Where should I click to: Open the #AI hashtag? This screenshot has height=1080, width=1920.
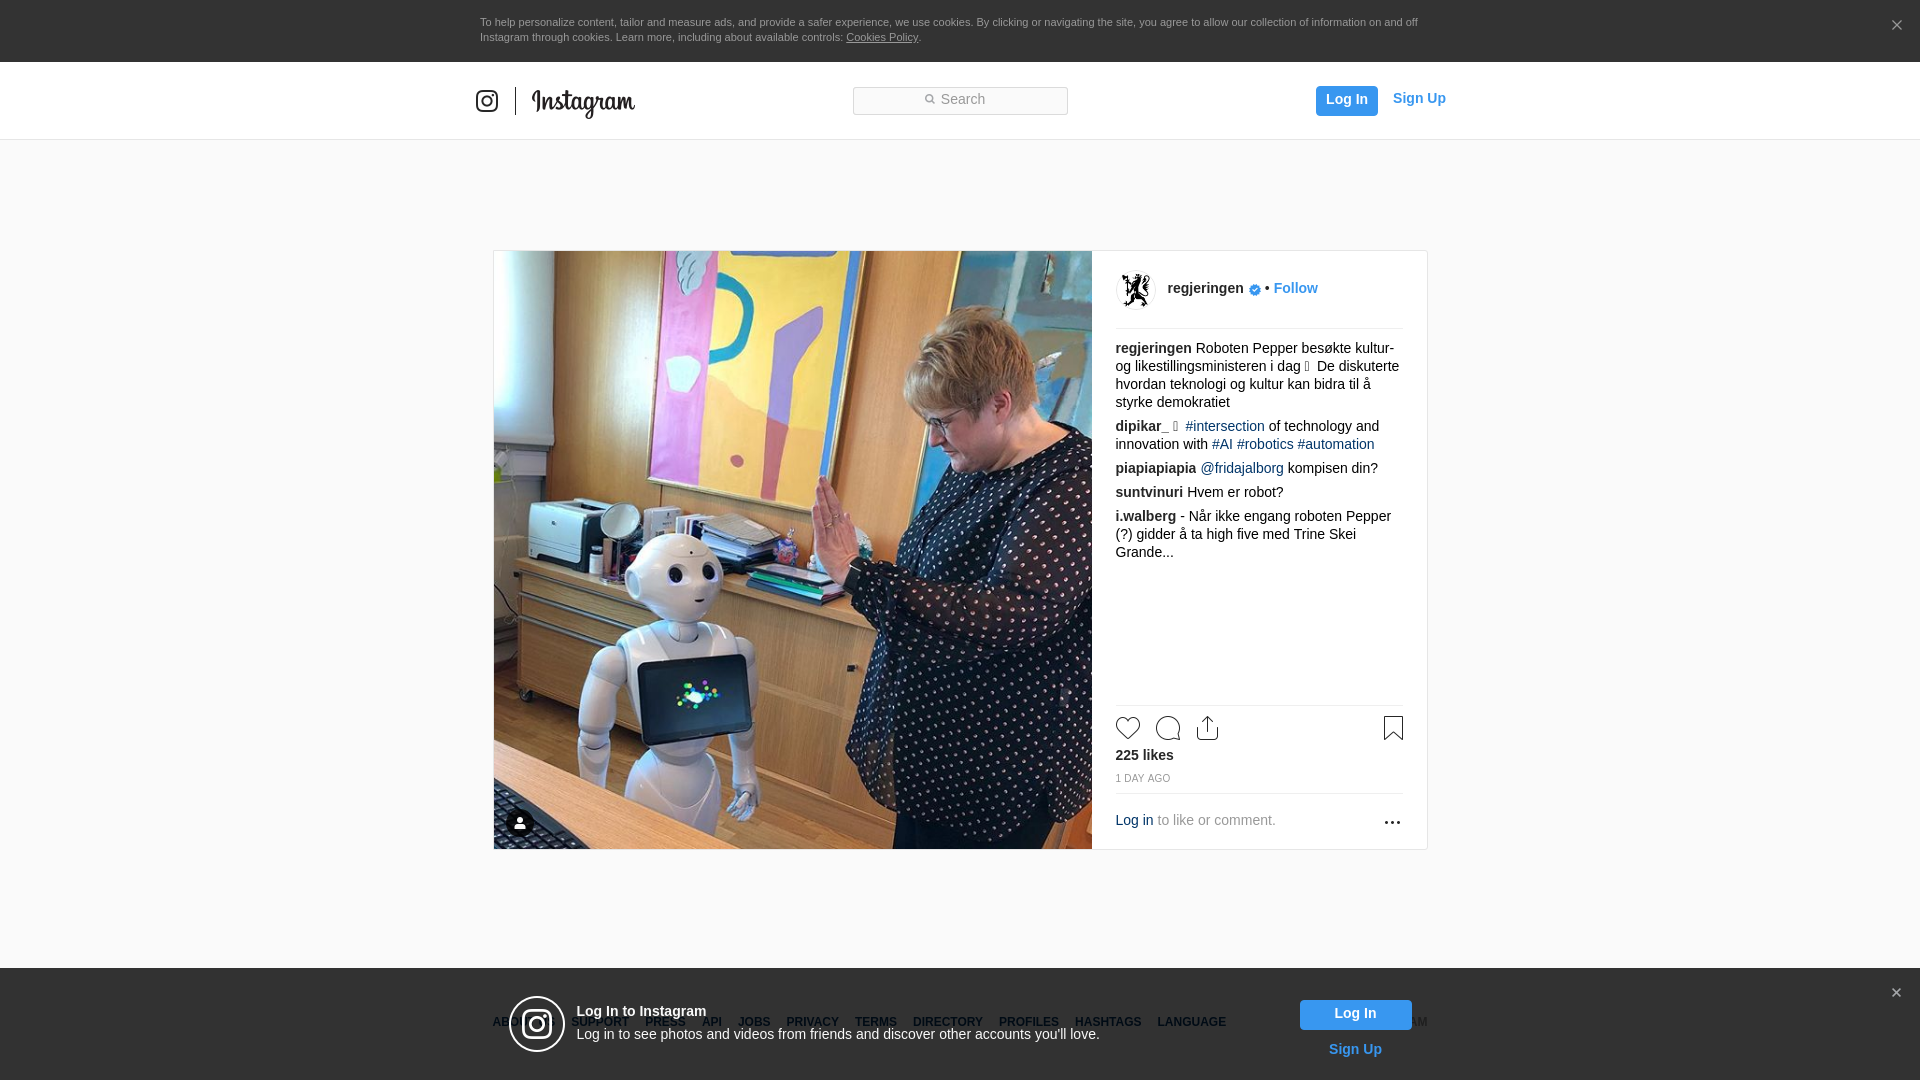(1222, 444)
